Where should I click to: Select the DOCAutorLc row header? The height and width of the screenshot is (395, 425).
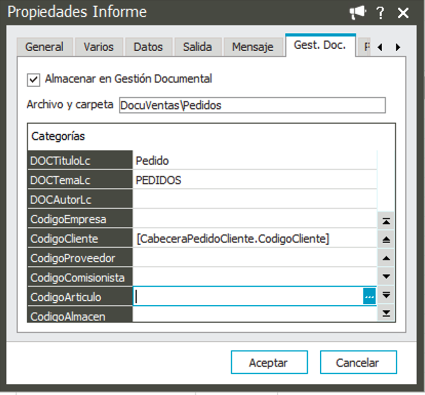point(80,199)
